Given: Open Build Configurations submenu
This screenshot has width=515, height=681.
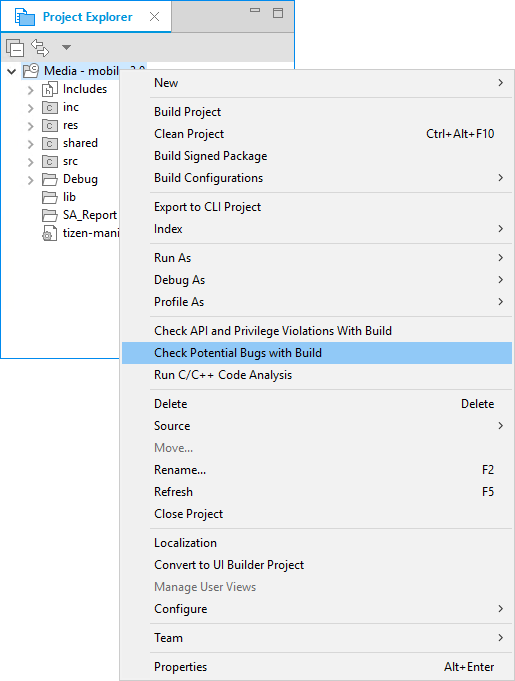Looking at the screenshot, I should pyautogui.click(x=317, y=178).
